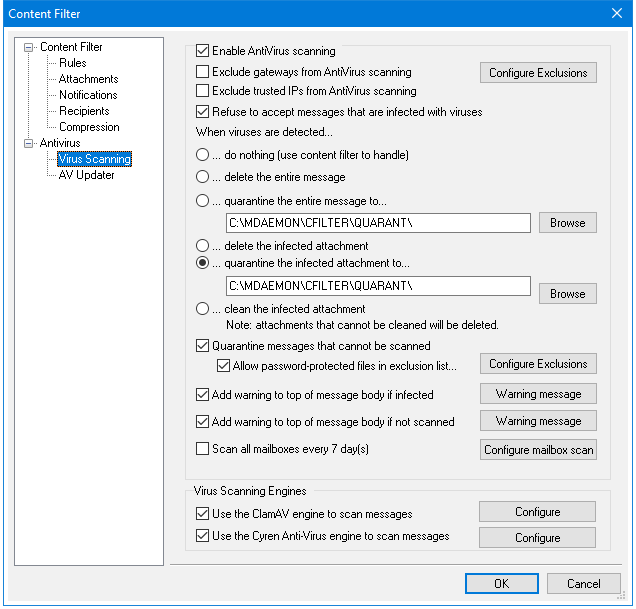The height and width of the screenshot is (609, 636).
Task: Click Browse for the entire message quarantine path
Action: click(x=567, y=222)
